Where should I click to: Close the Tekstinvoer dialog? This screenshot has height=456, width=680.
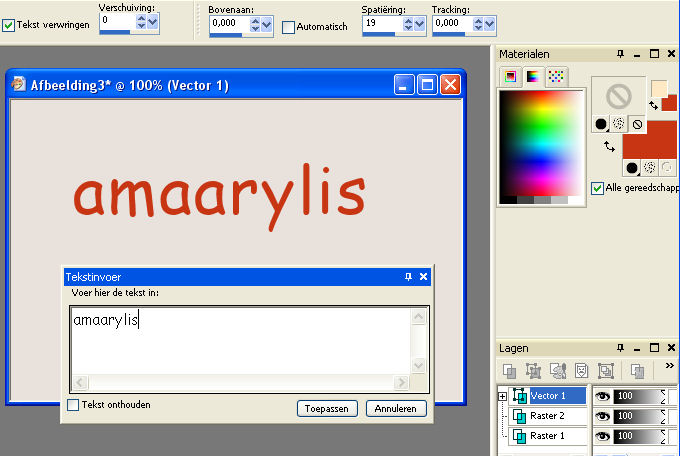[x=424, y=276]
